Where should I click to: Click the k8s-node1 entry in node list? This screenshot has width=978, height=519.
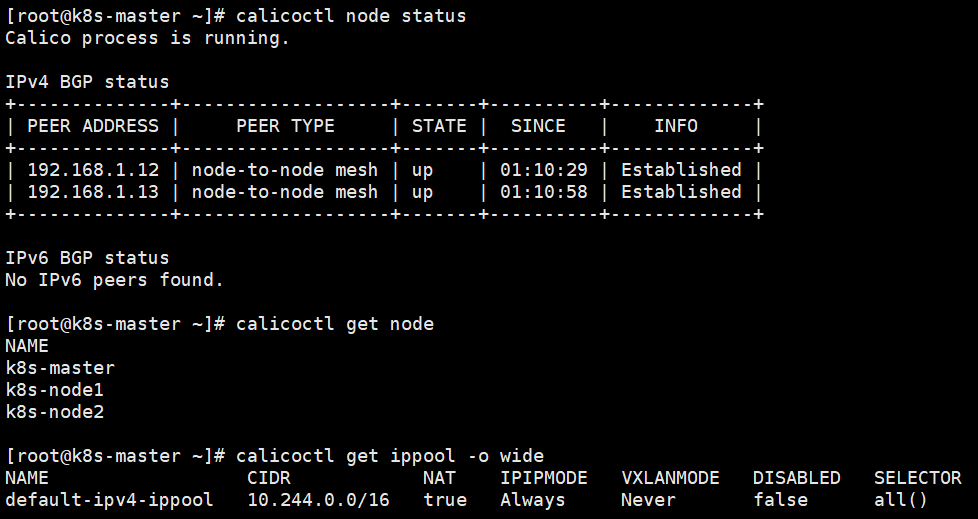[54, 390]
